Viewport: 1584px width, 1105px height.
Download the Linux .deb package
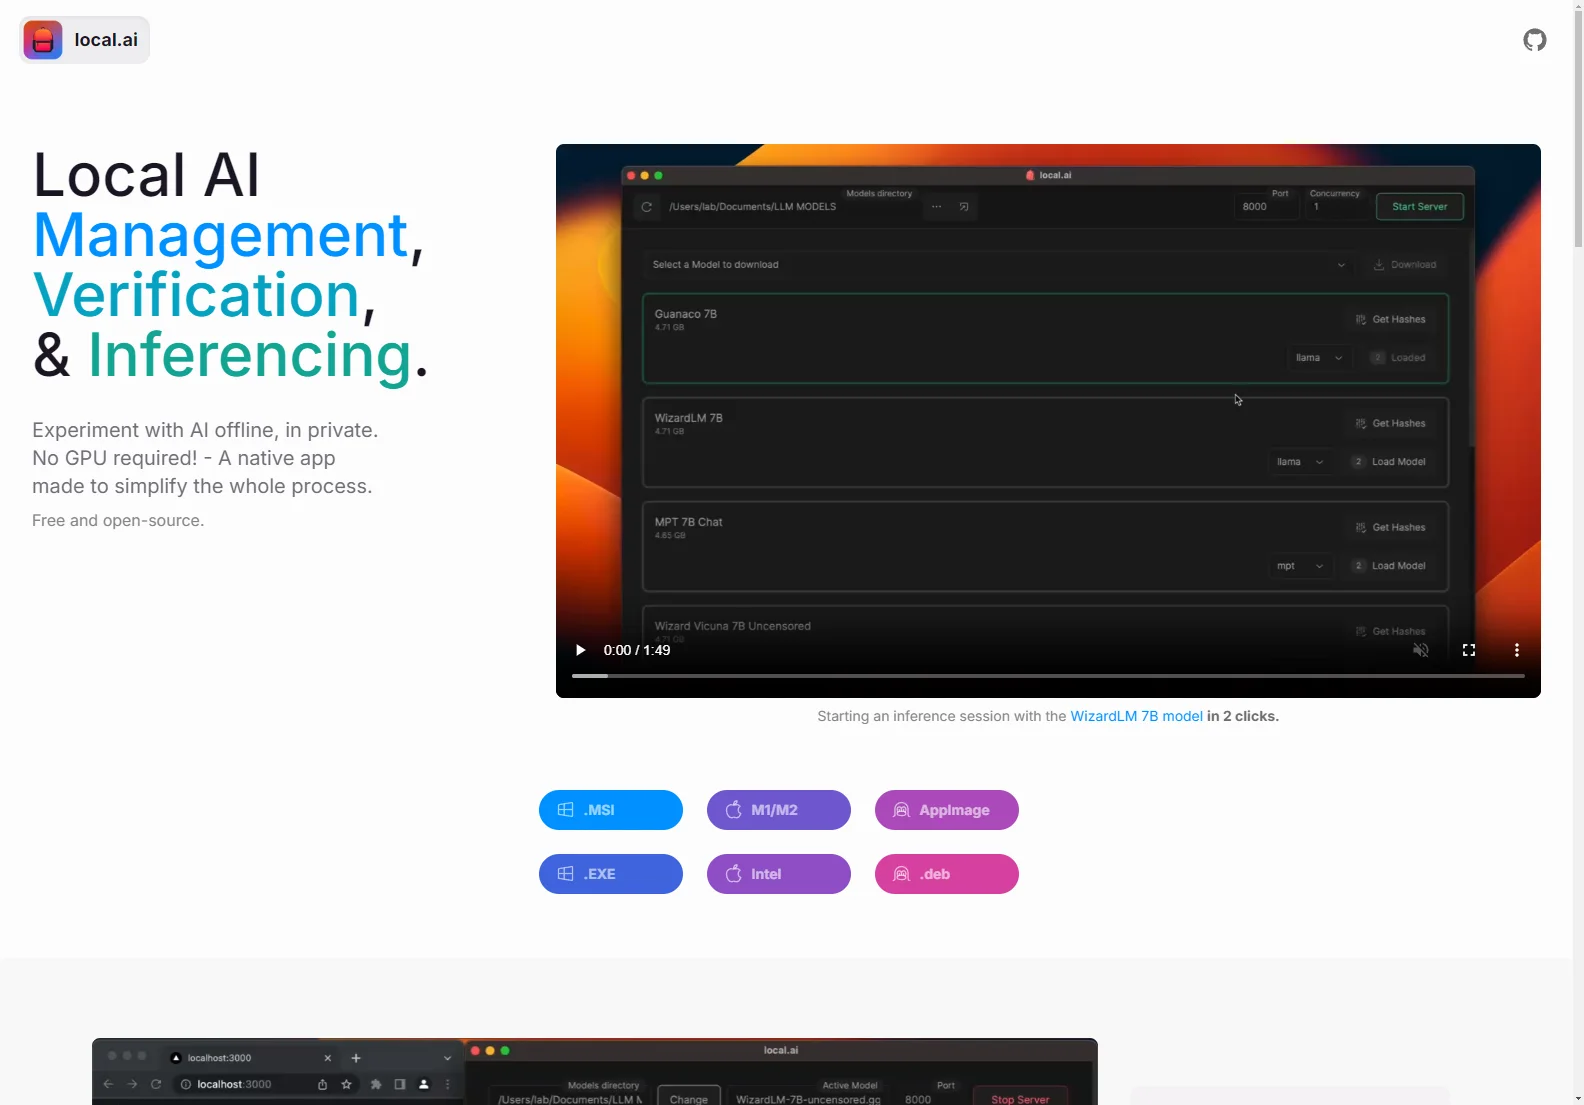[x=947, y=874]
